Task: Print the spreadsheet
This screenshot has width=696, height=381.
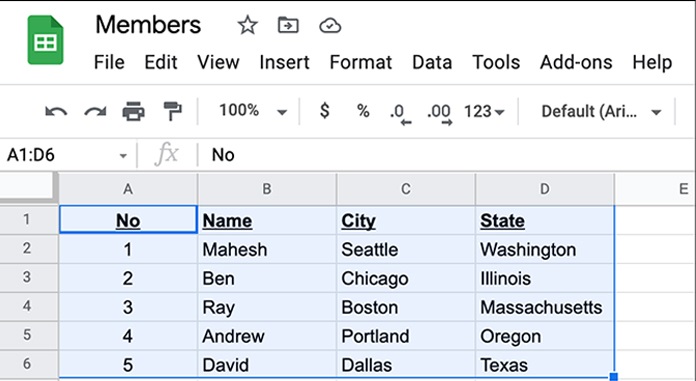Action: click(x=134, y=111)
